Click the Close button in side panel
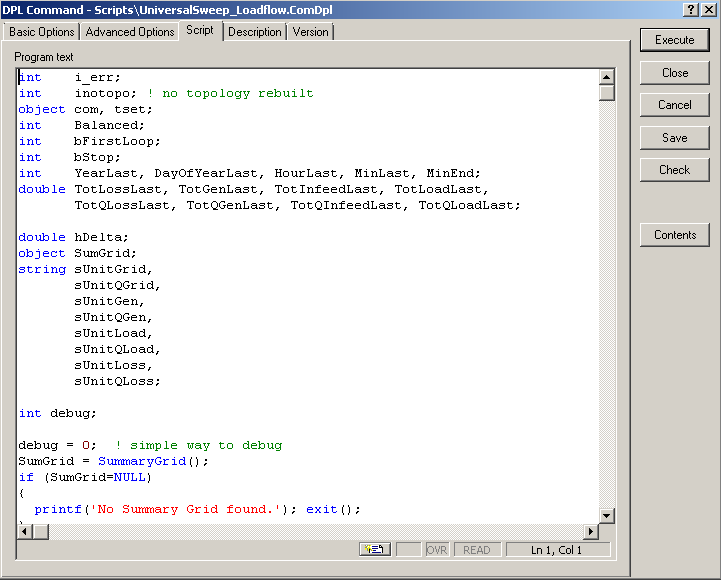This screenshot has width=721, height=580. tap(674, 73)
